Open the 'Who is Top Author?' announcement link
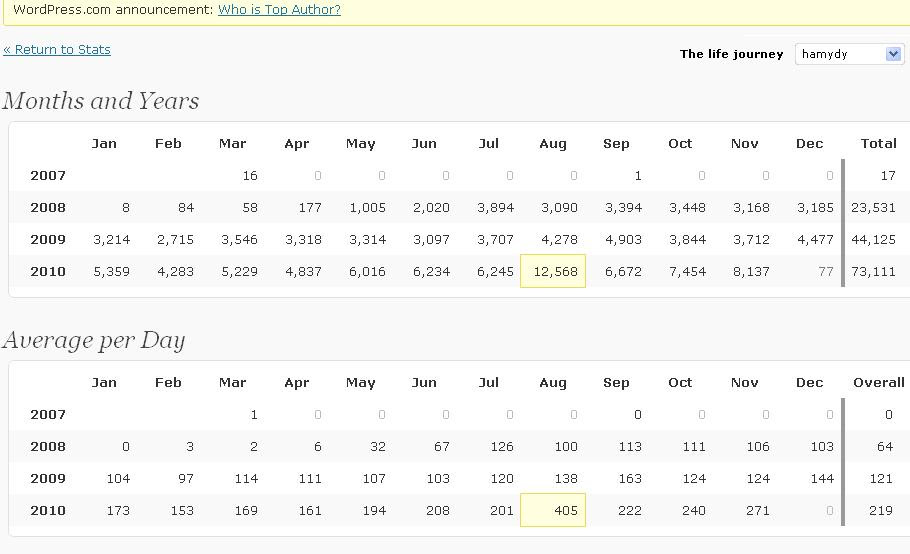Viewport: 910px width, 554px height. point(279,9)
